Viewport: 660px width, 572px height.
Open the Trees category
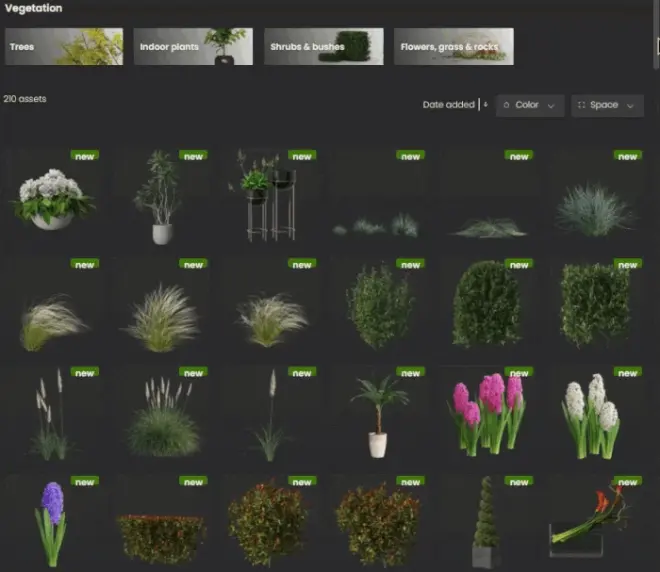(x=65, y=46)
